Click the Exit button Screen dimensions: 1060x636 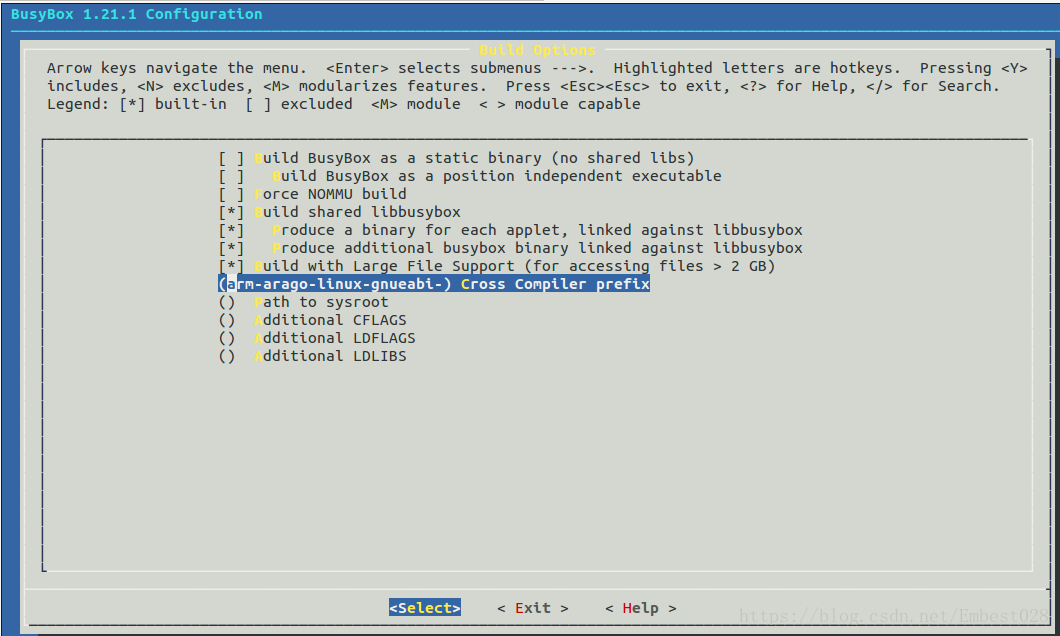point(533,608)
